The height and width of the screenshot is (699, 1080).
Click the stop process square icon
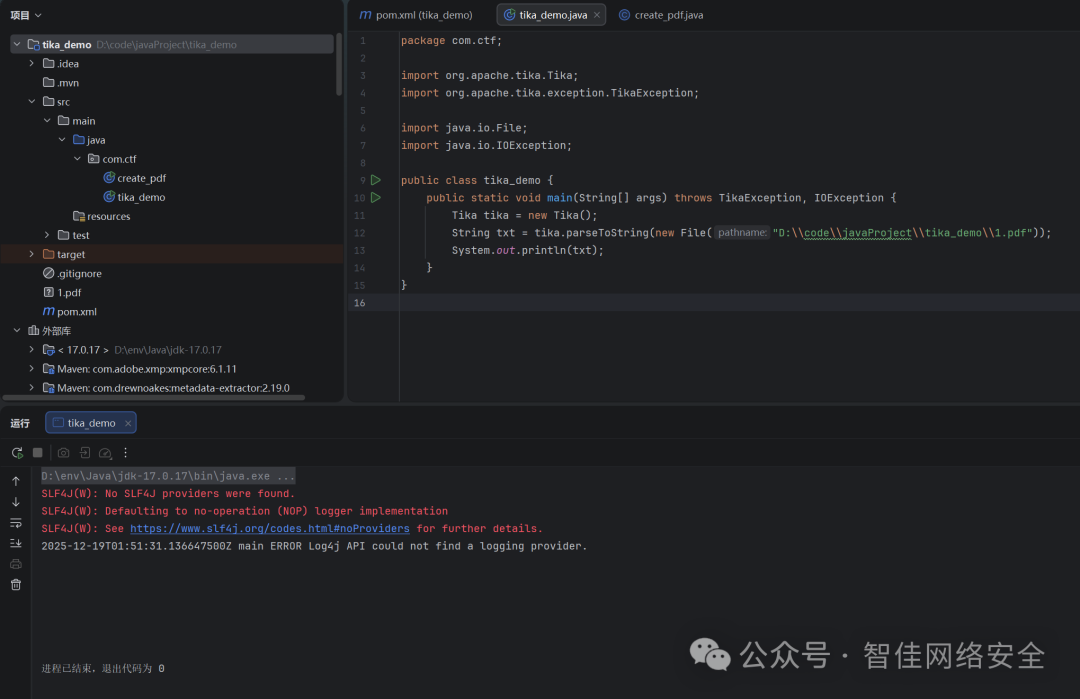[38, 453]
